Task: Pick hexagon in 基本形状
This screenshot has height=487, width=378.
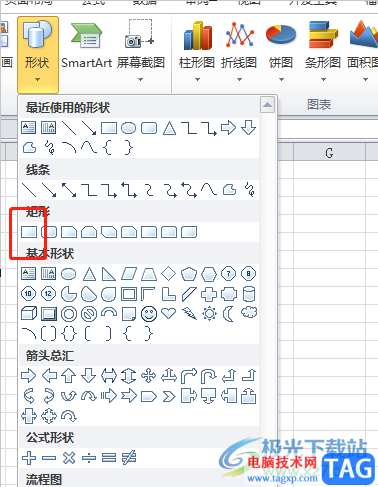Action: [x=209, y=274]
